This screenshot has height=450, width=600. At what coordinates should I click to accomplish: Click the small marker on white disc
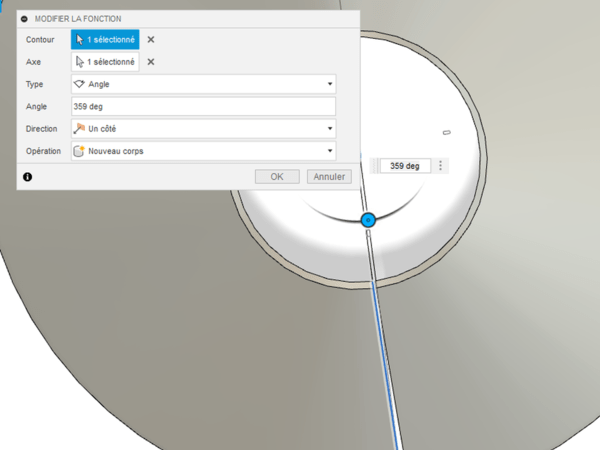click(x=447, y=132)
